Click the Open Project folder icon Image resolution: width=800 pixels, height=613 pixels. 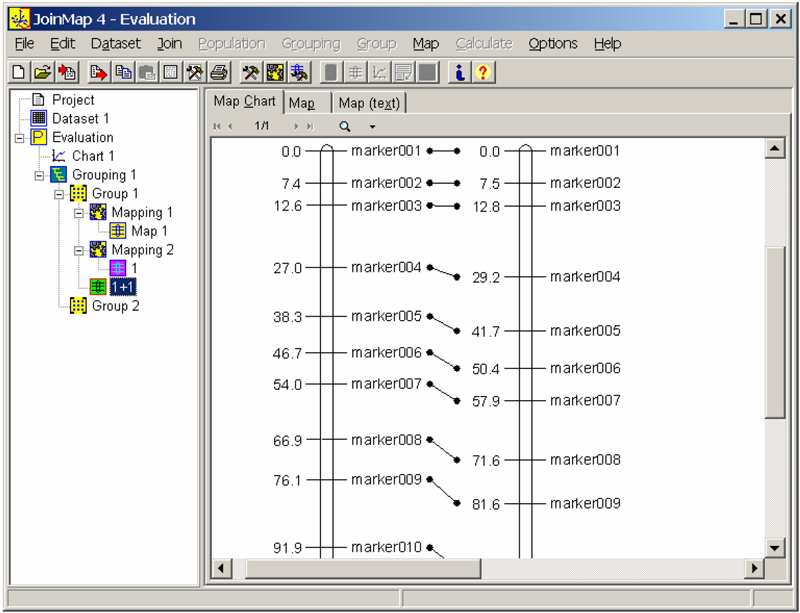click(x=43, y=72)
